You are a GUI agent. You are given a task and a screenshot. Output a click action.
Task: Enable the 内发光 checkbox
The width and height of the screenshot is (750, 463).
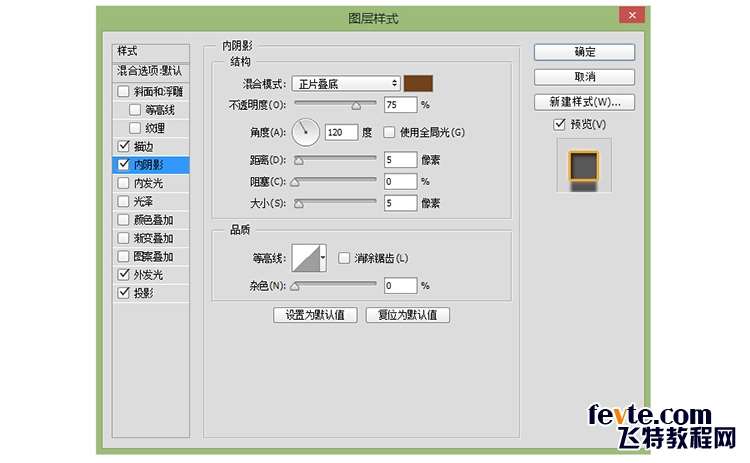pos(123,183)
